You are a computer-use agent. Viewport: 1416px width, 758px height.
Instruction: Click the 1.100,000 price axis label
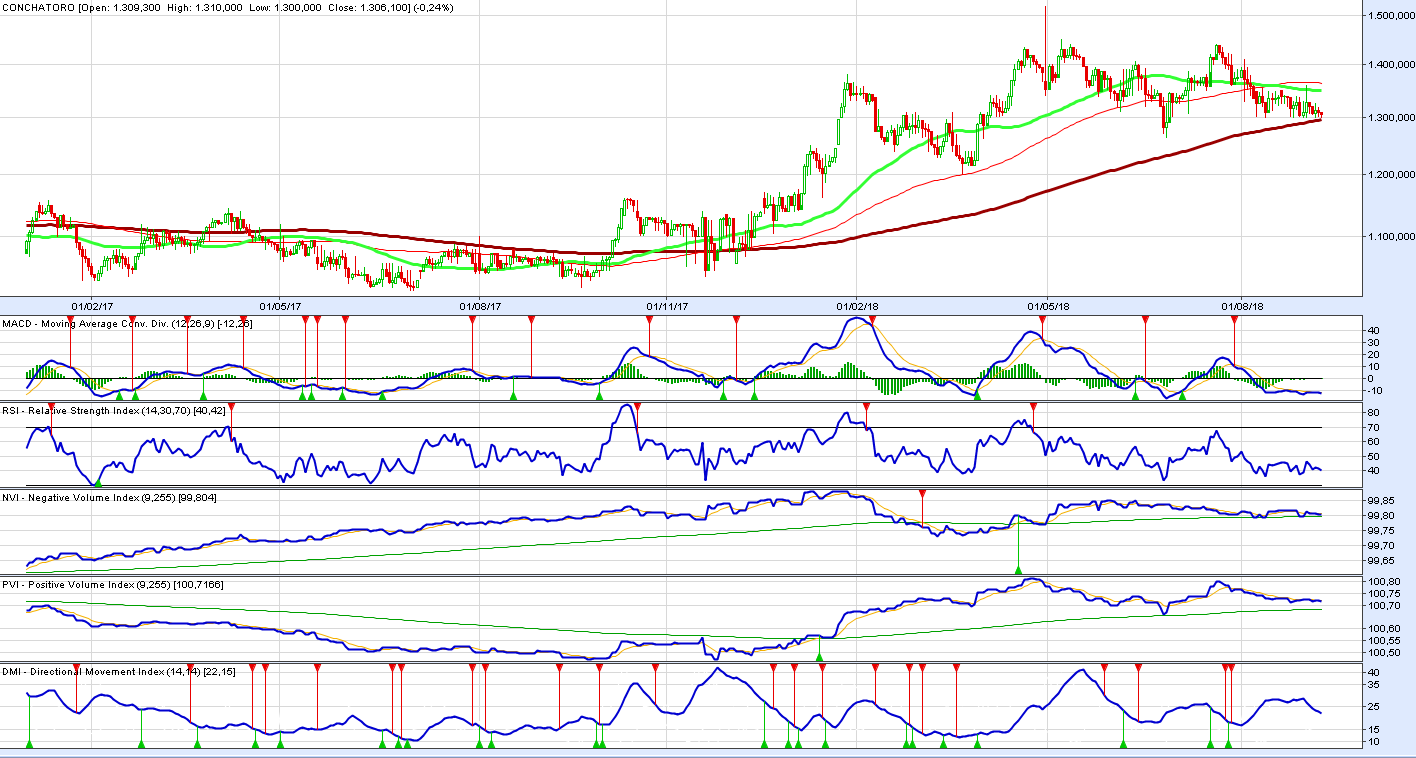pyautogui.click(x=1387, y=236)
